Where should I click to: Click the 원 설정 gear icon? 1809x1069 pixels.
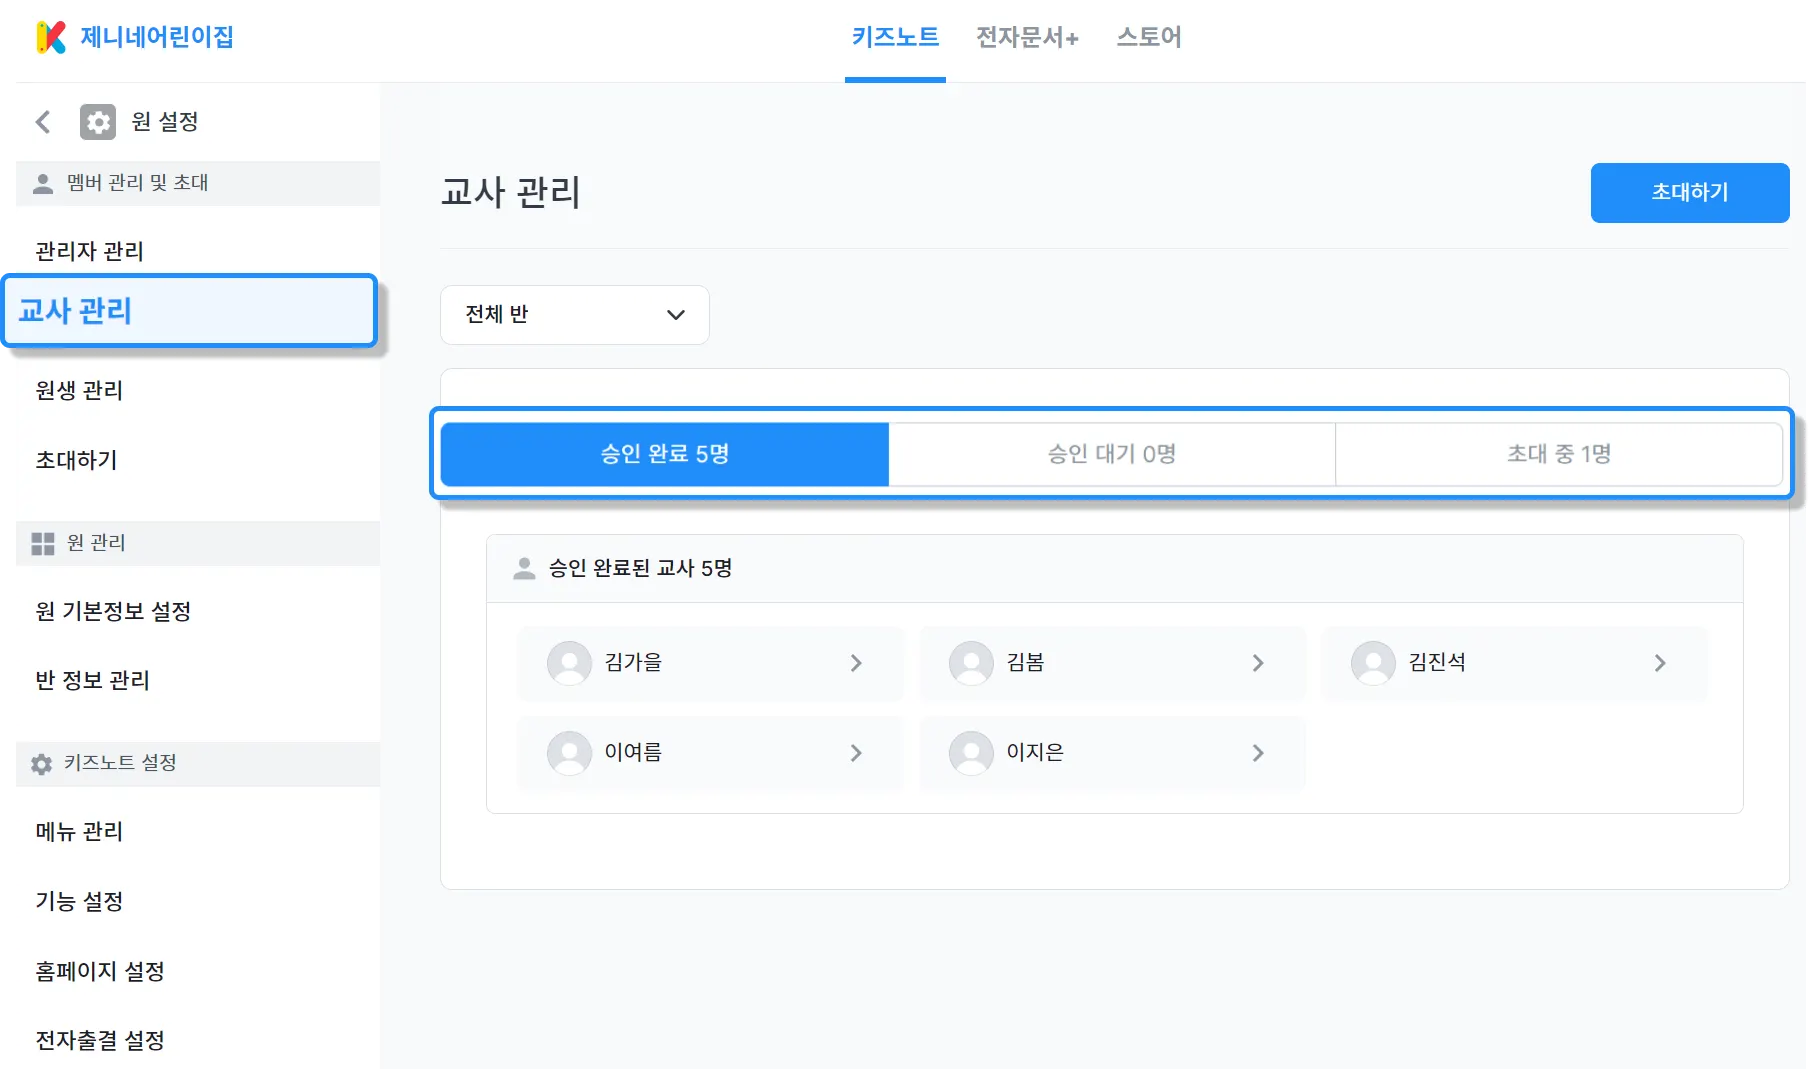98,122
